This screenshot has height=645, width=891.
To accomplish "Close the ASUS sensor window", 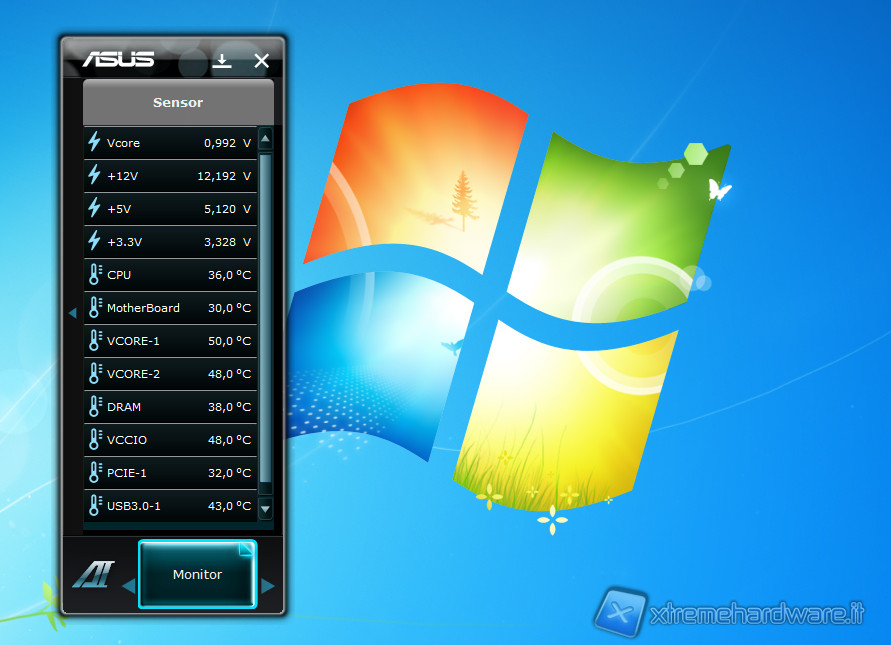I will 262,61.
